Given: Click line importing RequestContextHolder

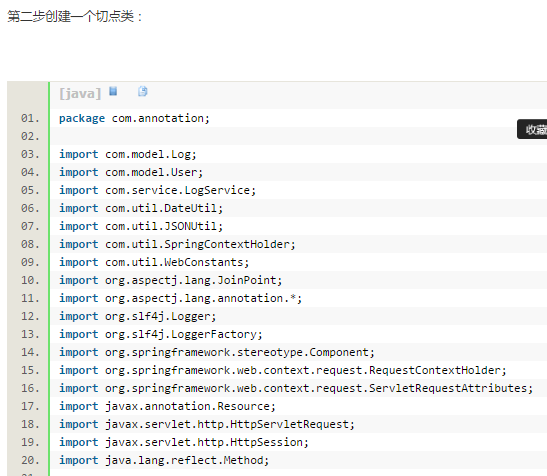Looking at the screenshot, I should 283,370.
